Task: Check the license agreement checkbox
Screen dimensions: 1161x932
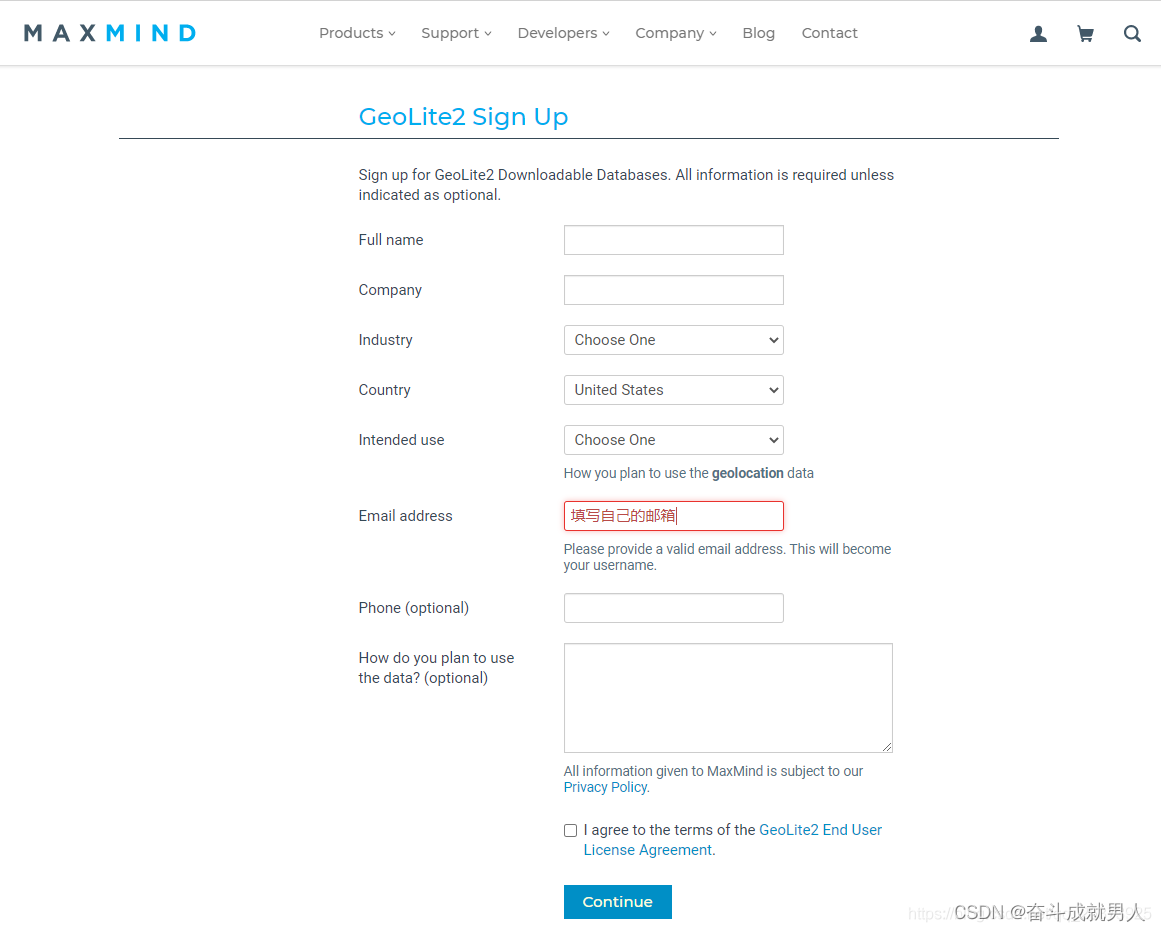Action: pos(570,830)
